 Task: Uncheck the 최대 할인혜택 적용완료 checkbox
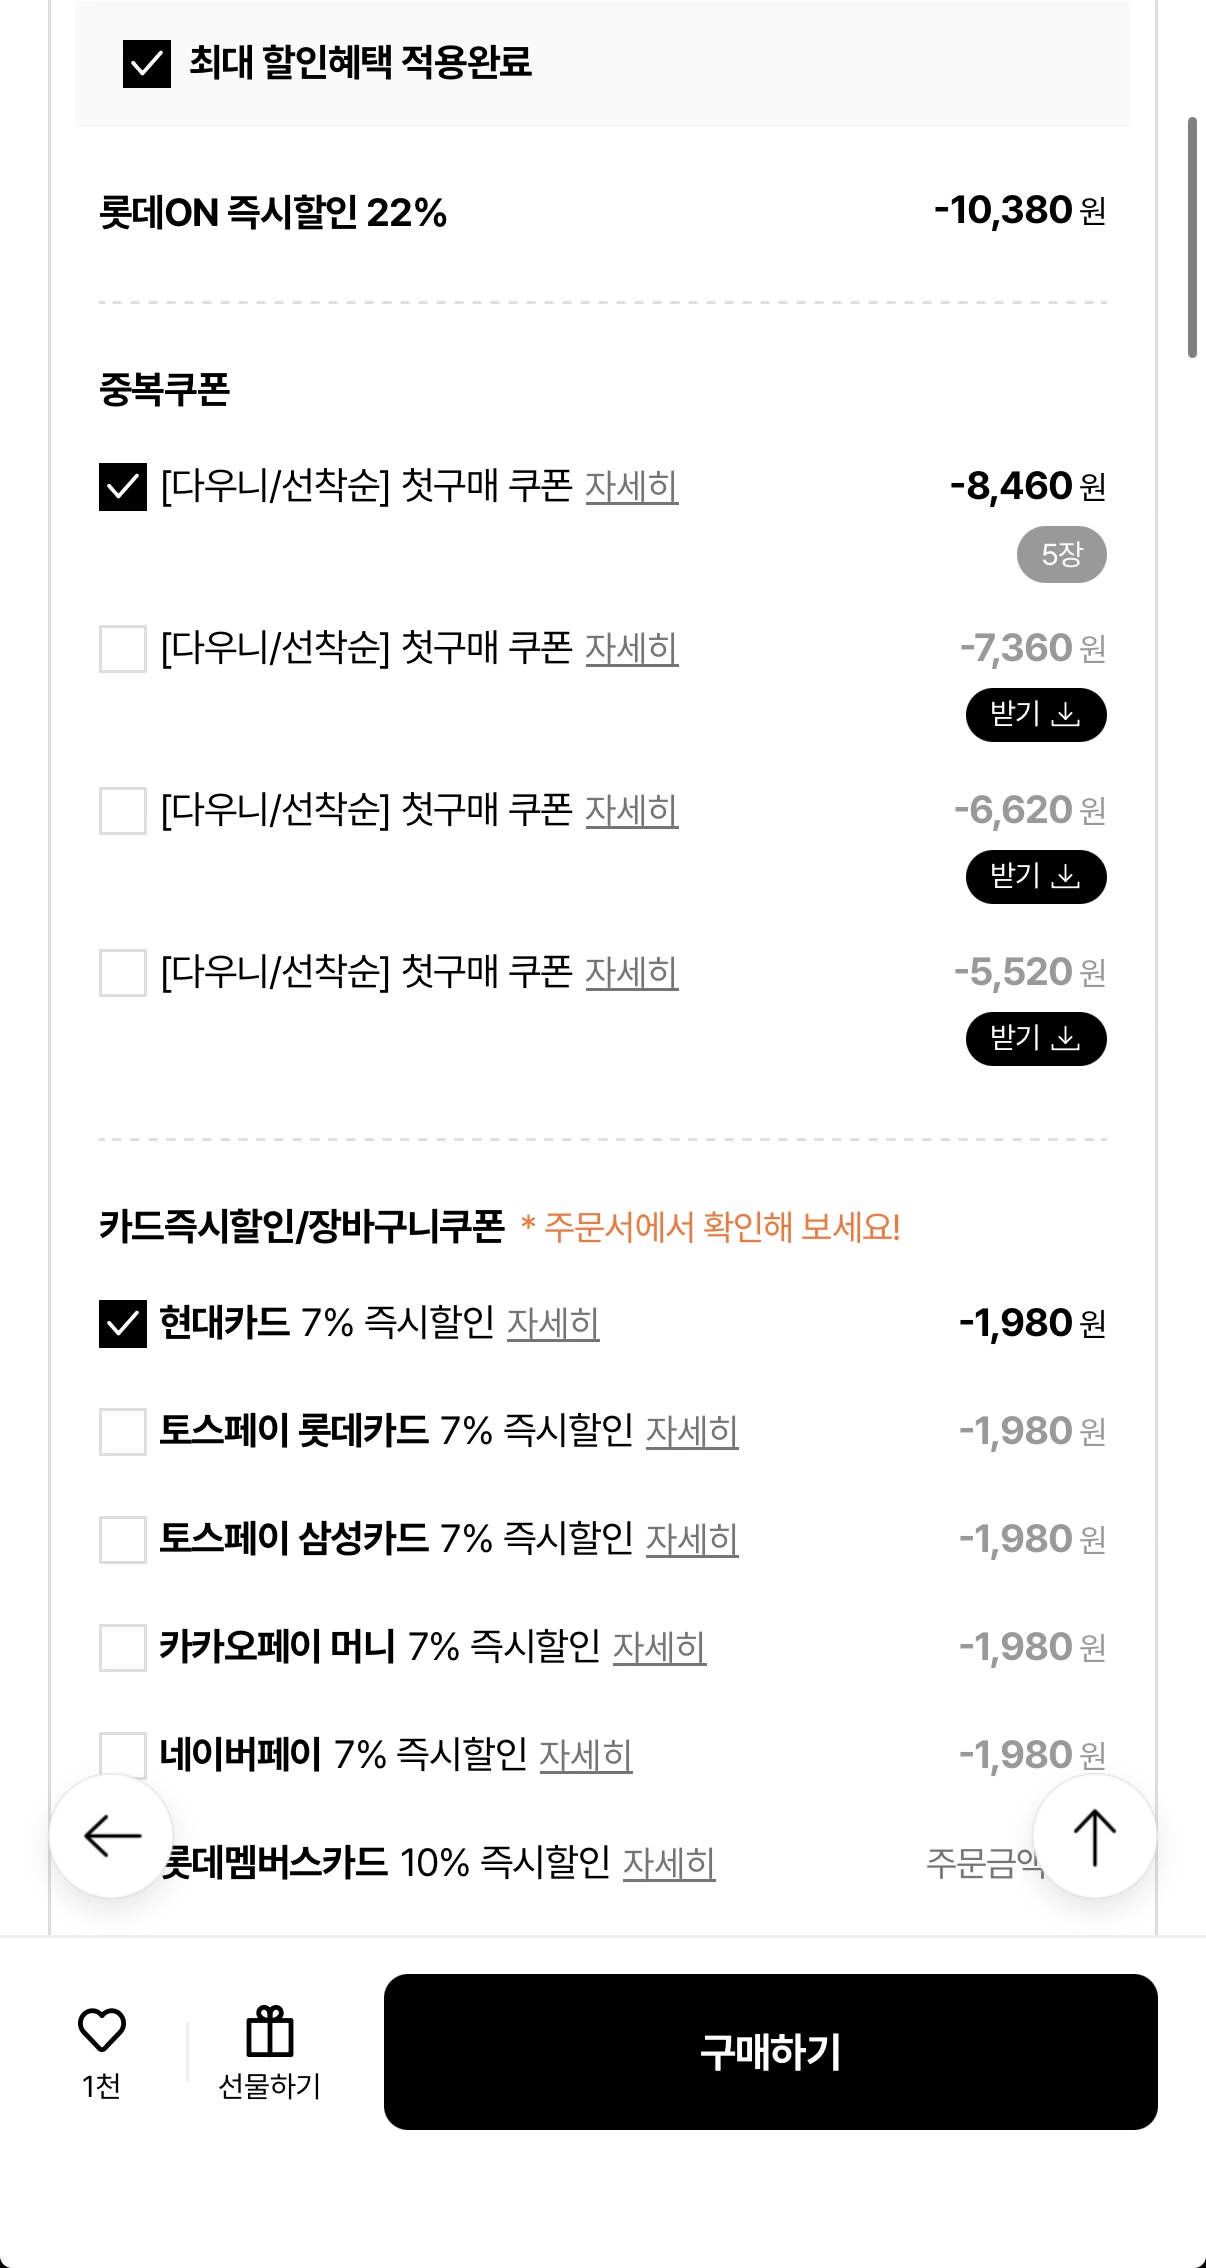coord(147,64)
